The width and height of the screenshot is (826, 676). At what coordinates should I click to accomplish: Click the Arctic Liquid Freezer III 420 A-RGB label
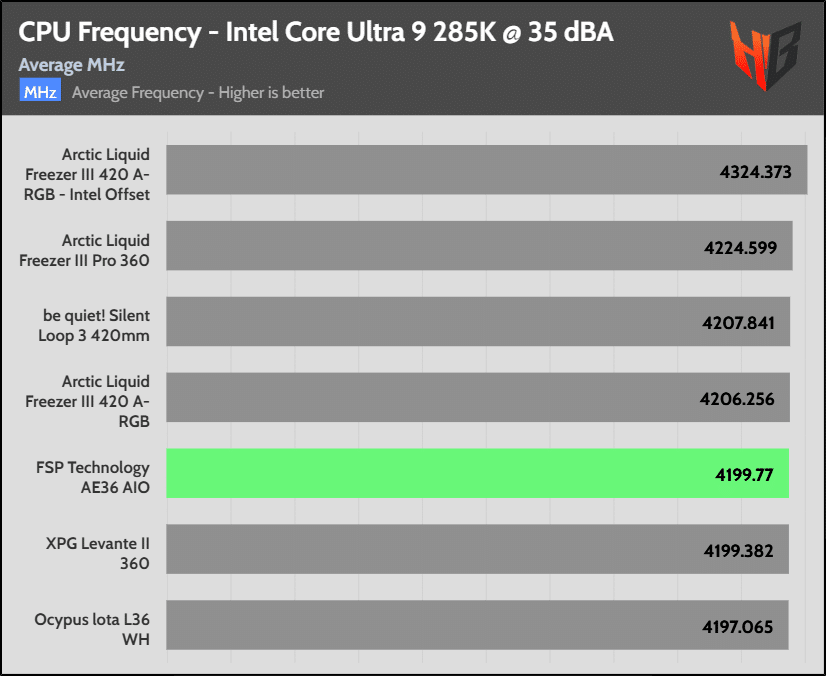click(x=87, y=401)
